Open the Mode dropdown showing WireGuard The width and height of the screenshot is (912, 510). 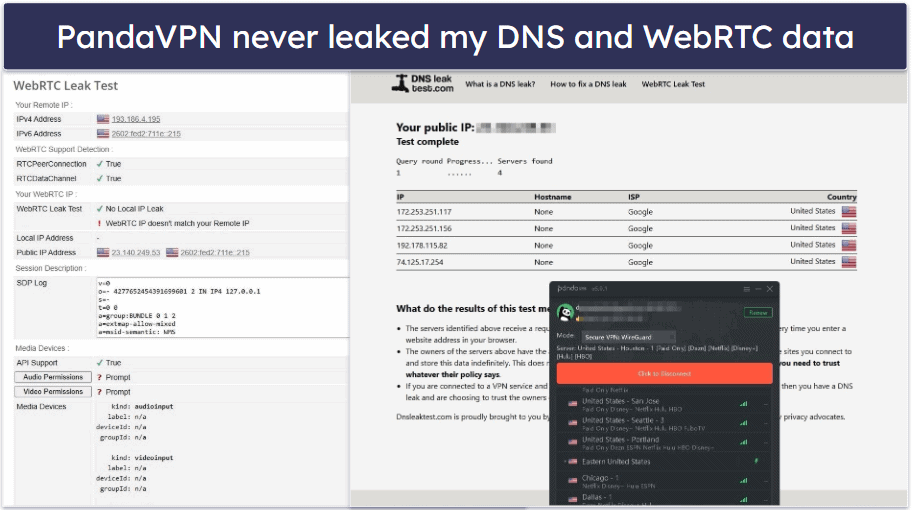pos(629,337)
